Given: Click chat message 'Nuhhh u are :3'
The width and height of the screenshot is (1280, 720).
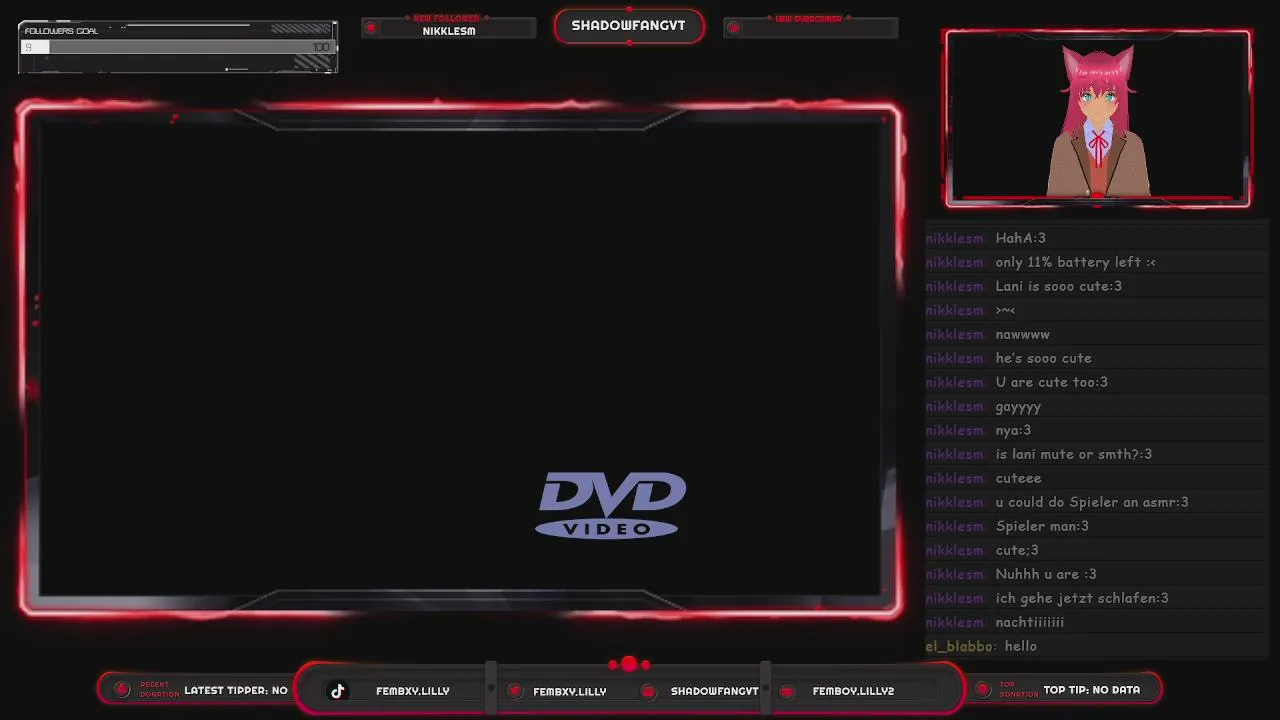Looking at the screenshot, I should pyautogui.click(x=1046, y=574).
